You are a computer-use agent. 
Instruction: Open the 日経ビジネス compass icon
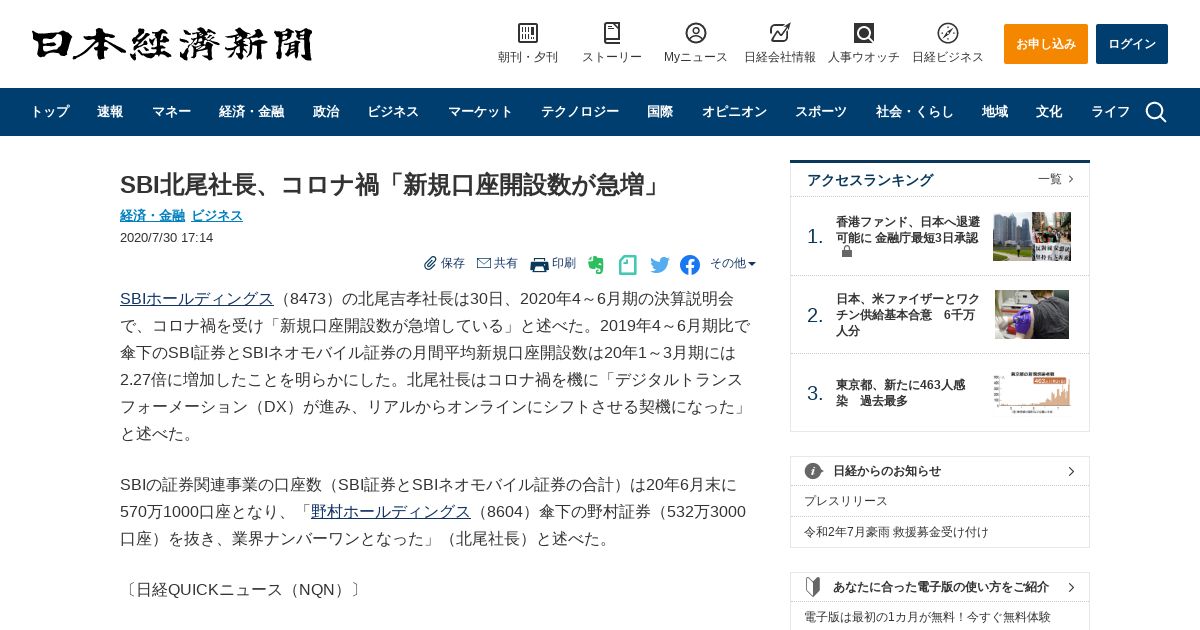(948, 33)
